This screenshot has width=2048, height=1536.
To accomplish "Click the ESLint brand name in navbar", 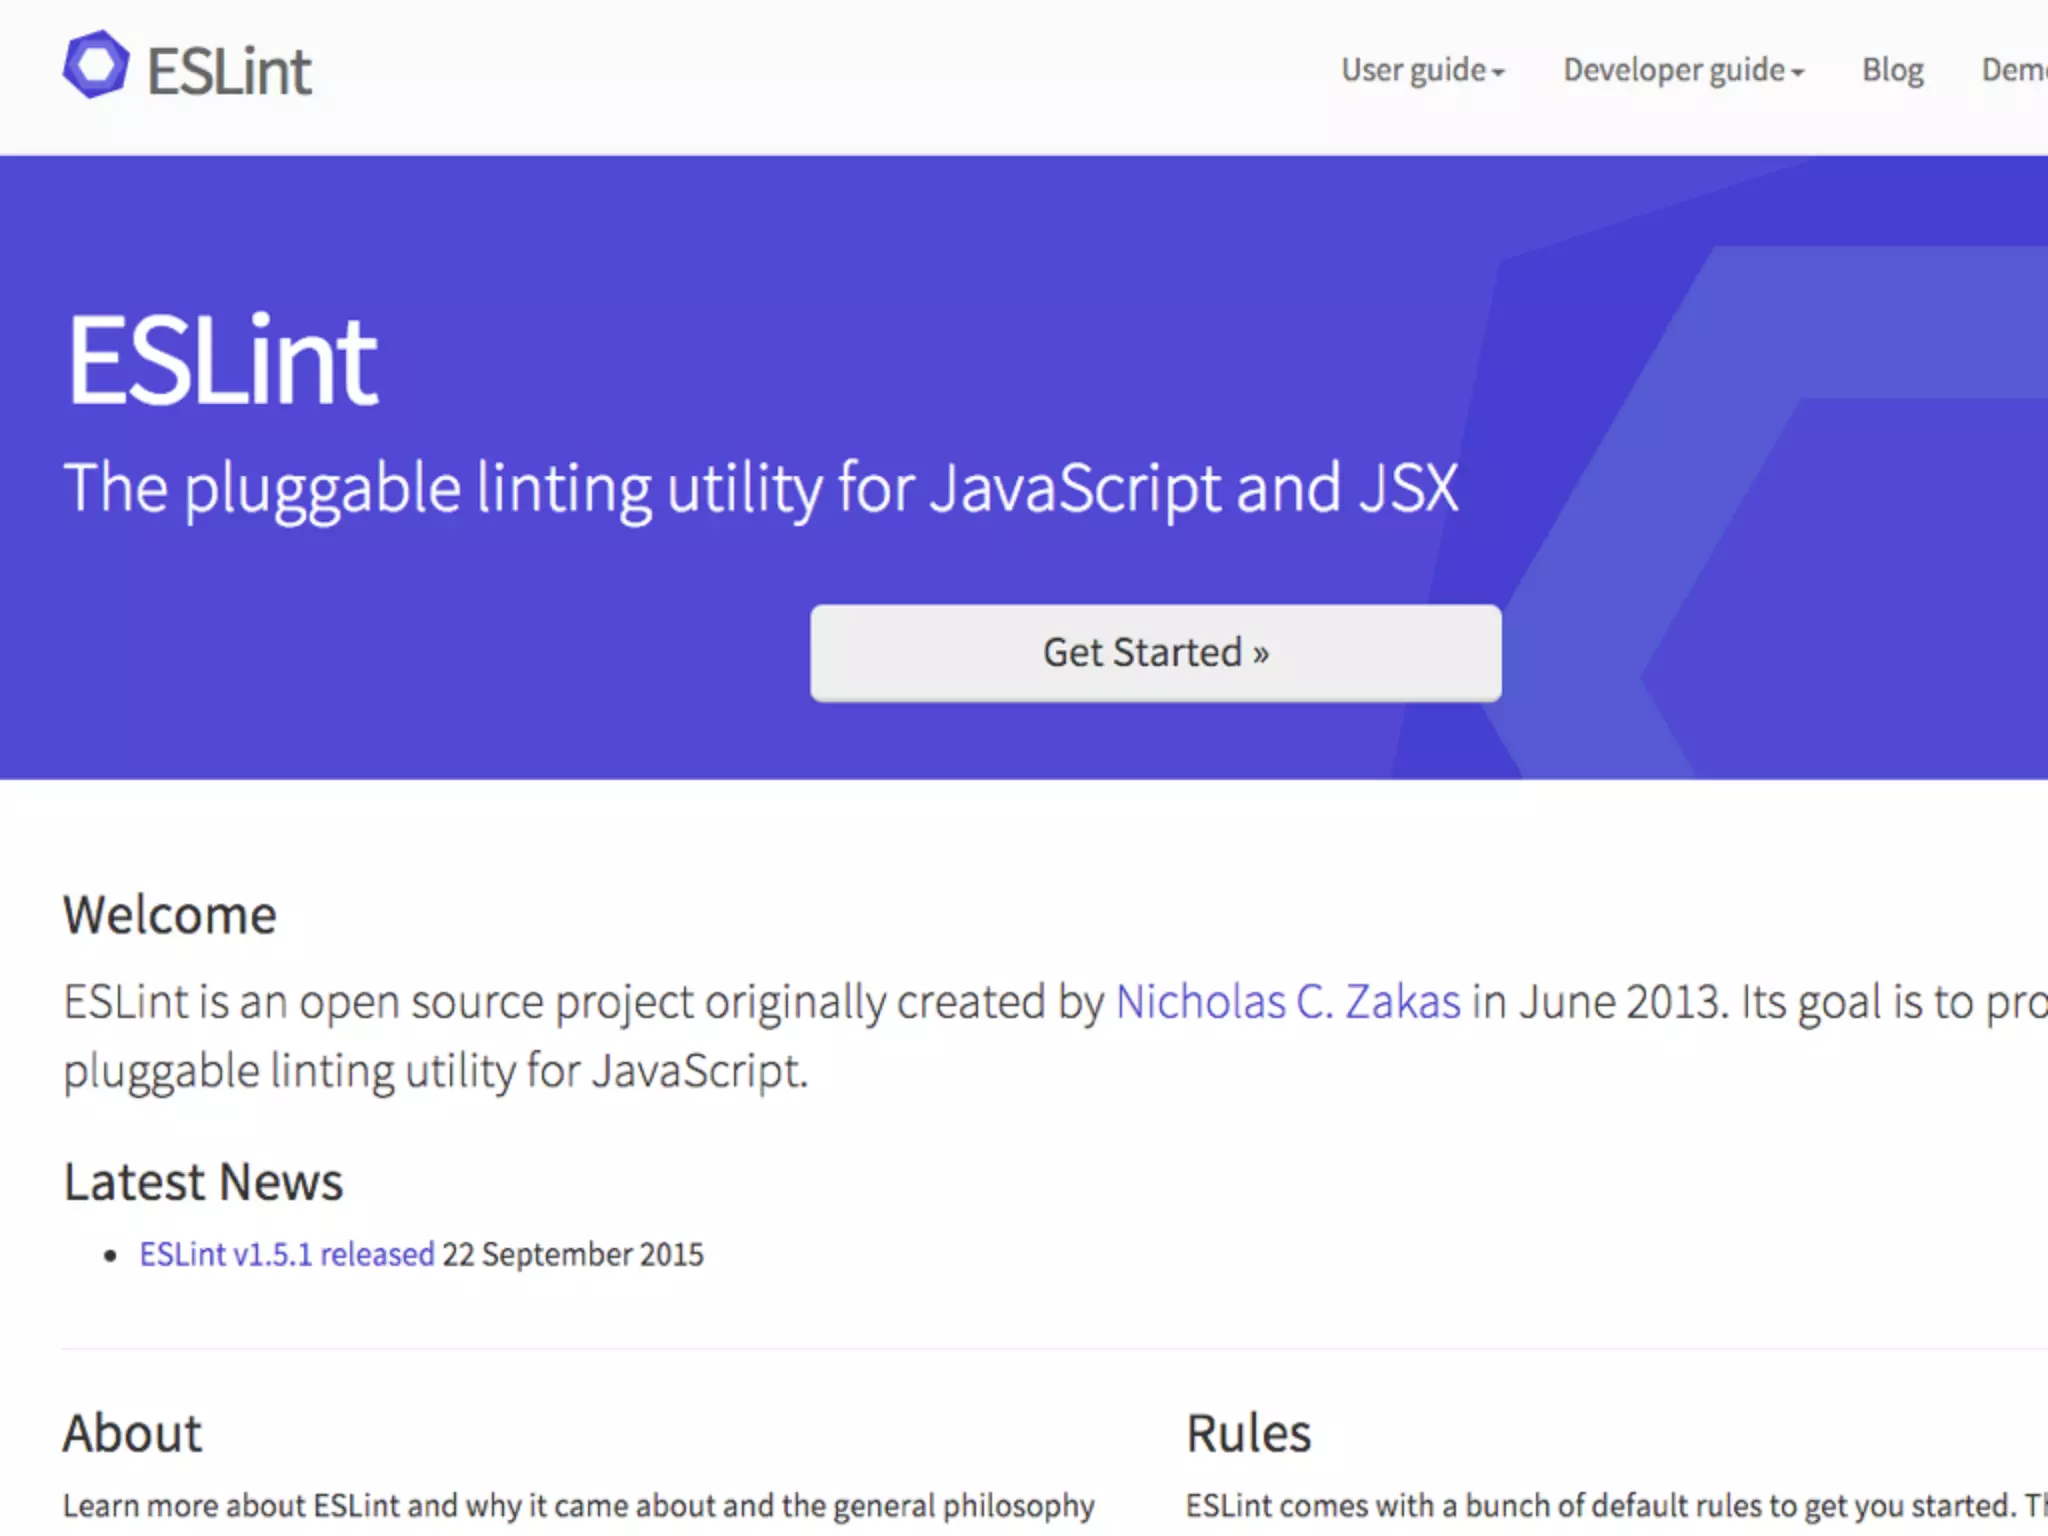I will pyautogui.click(x=229, y=72).
